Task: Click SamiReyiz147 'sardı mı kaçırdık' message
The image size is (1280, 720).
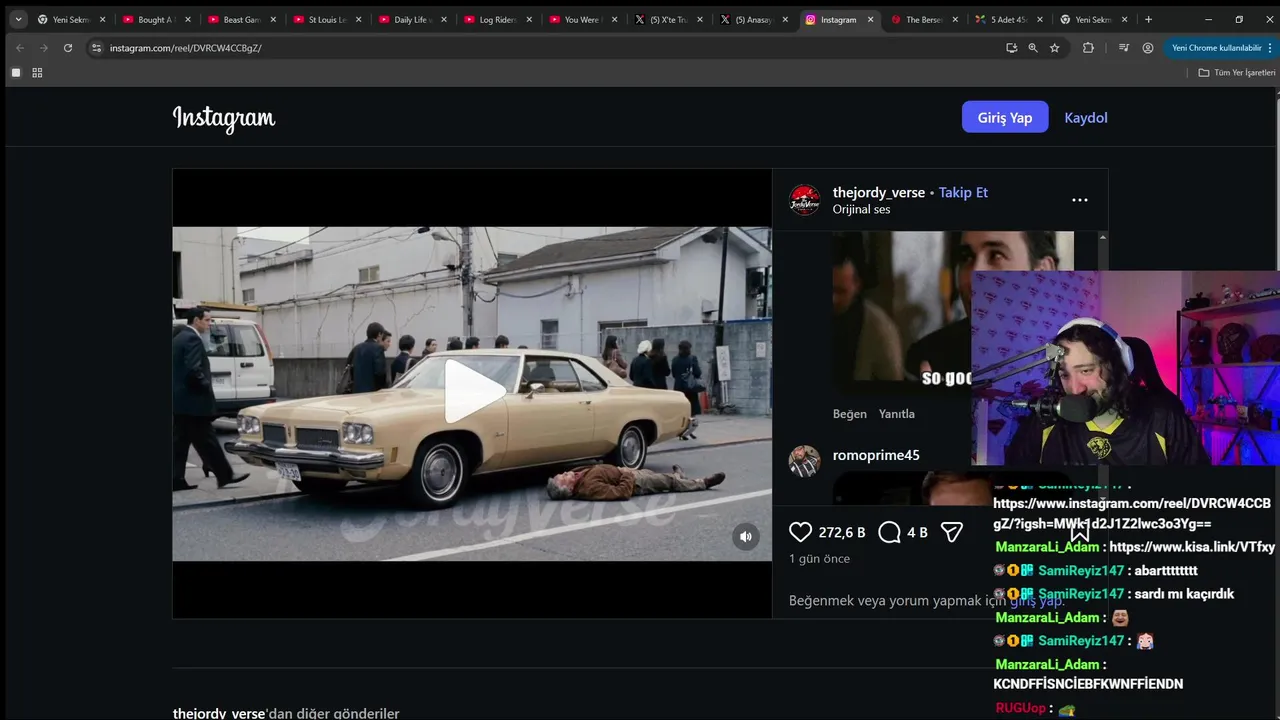Action: 1184,594
